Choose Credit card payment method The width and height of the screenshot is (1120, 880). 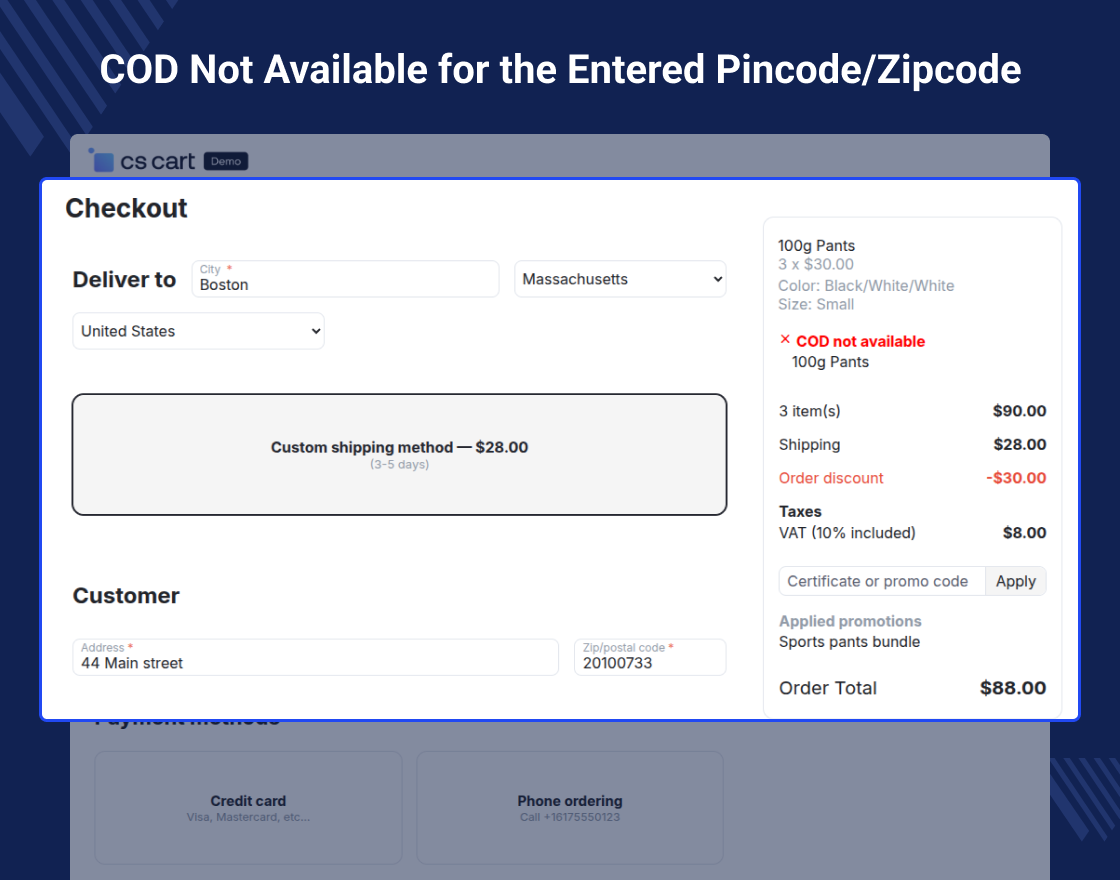point(248,807)
